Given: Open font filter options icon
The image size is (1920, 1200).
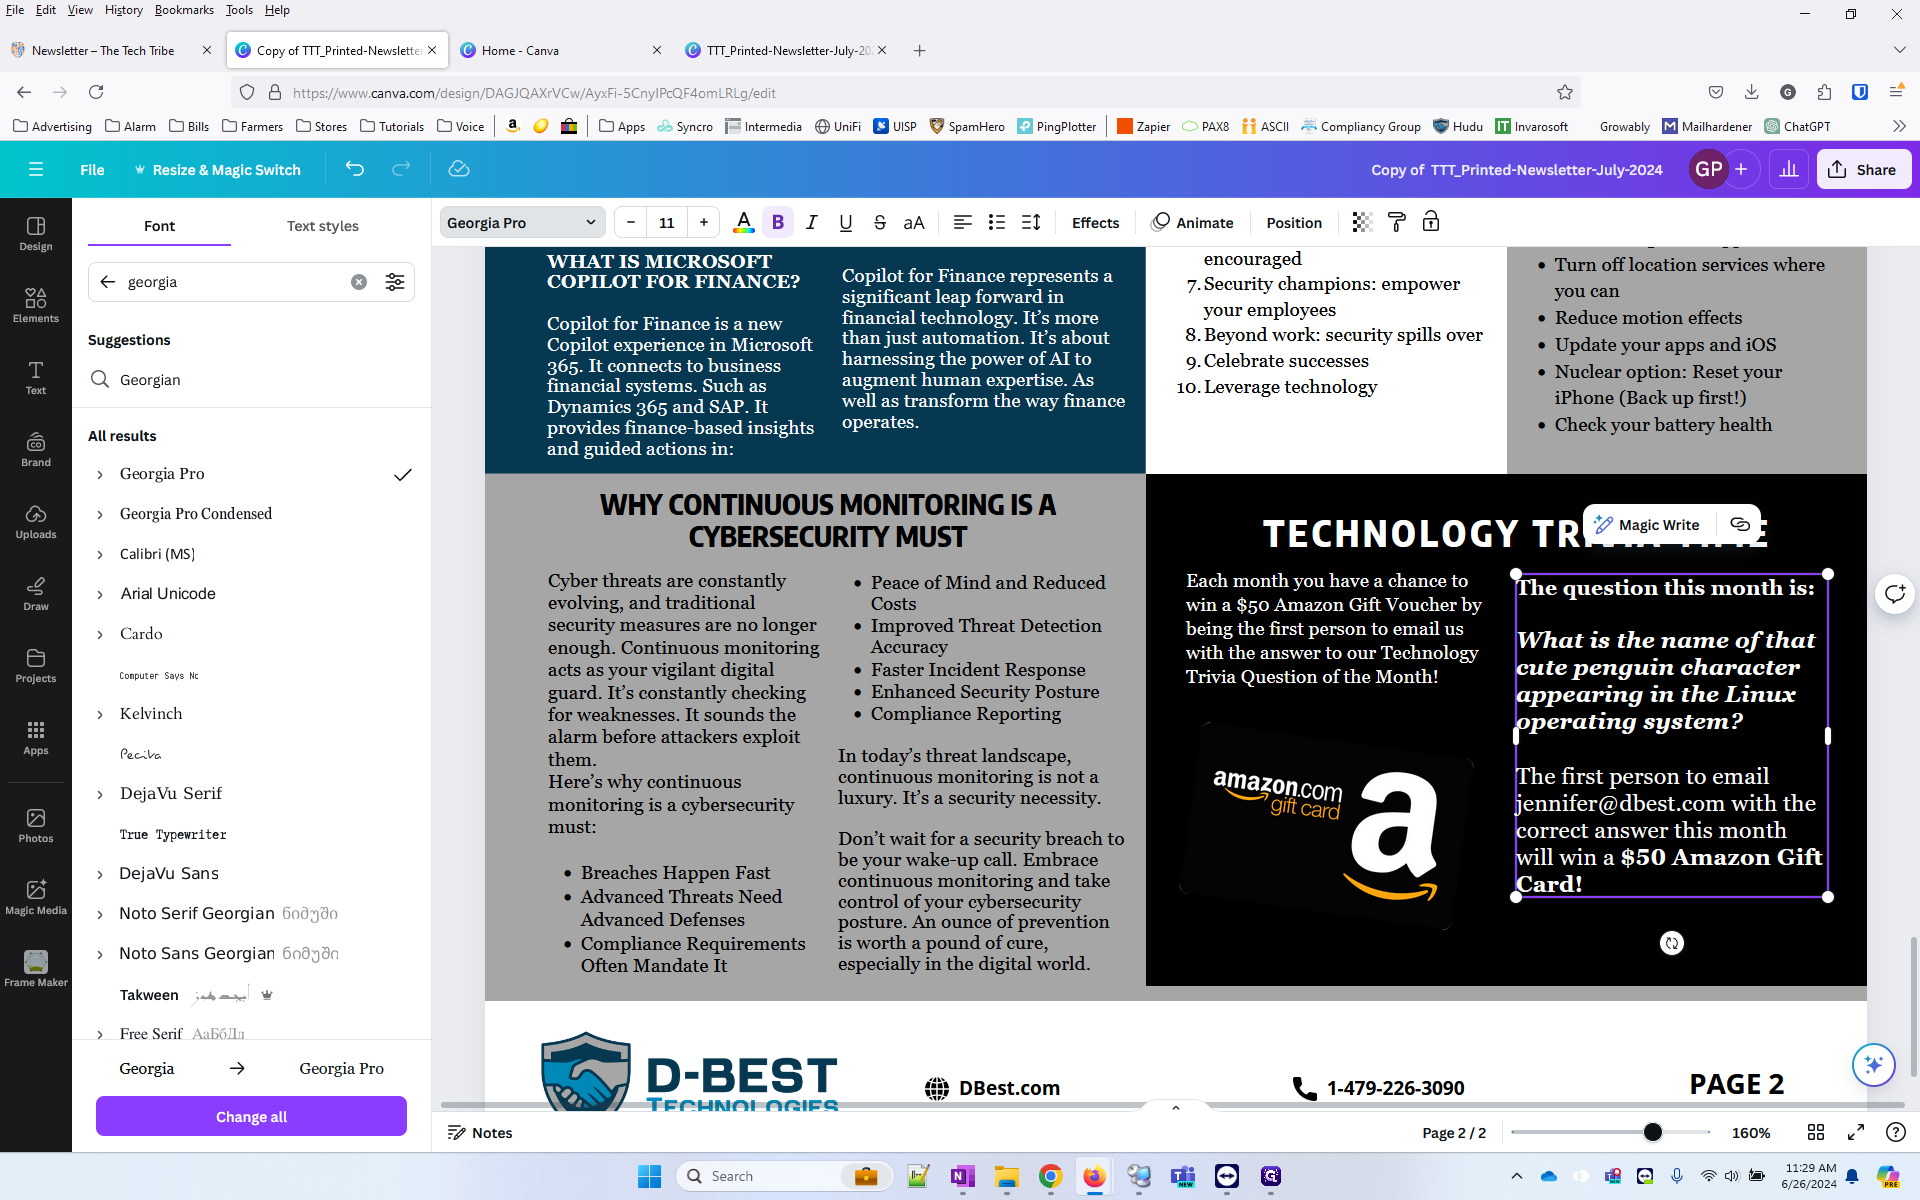Looking at the screenshot, I should click(x=395, y=282).
